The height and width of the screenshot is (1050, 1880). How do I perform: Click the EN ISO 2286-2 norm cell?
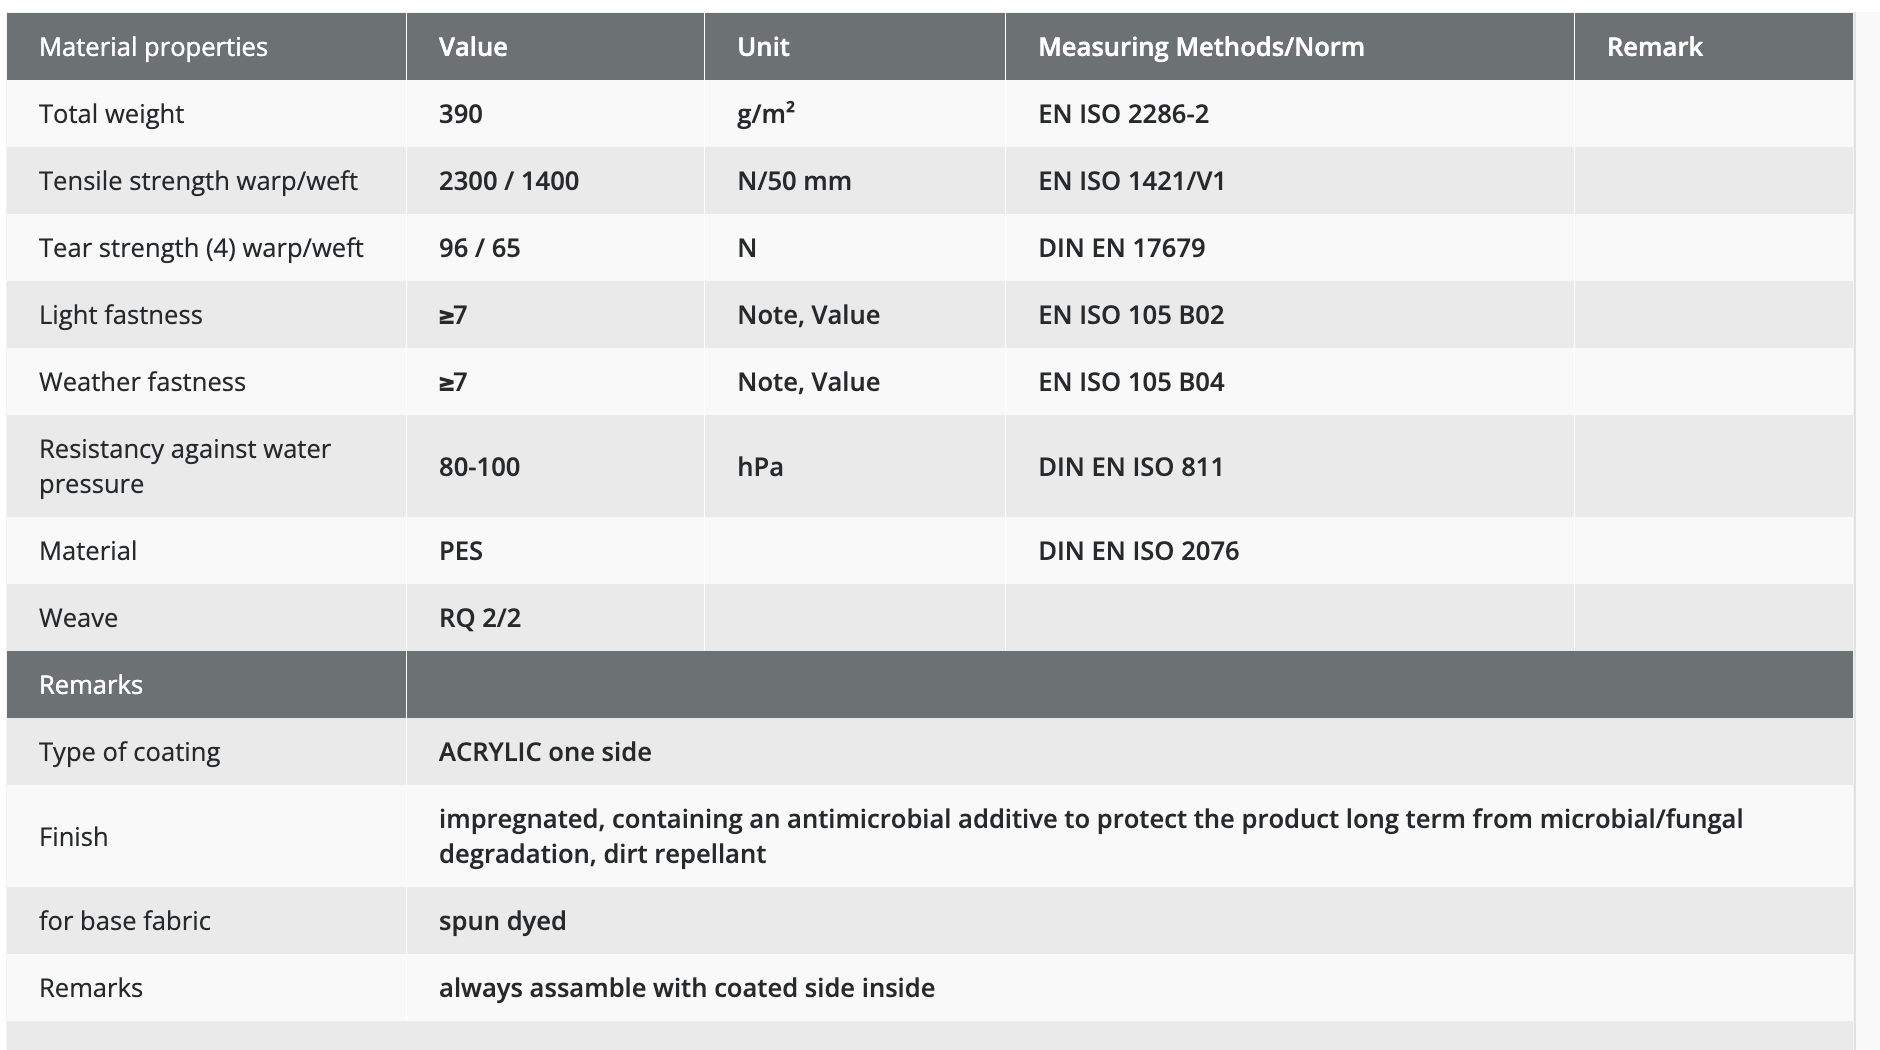[x=1123, y=114]
